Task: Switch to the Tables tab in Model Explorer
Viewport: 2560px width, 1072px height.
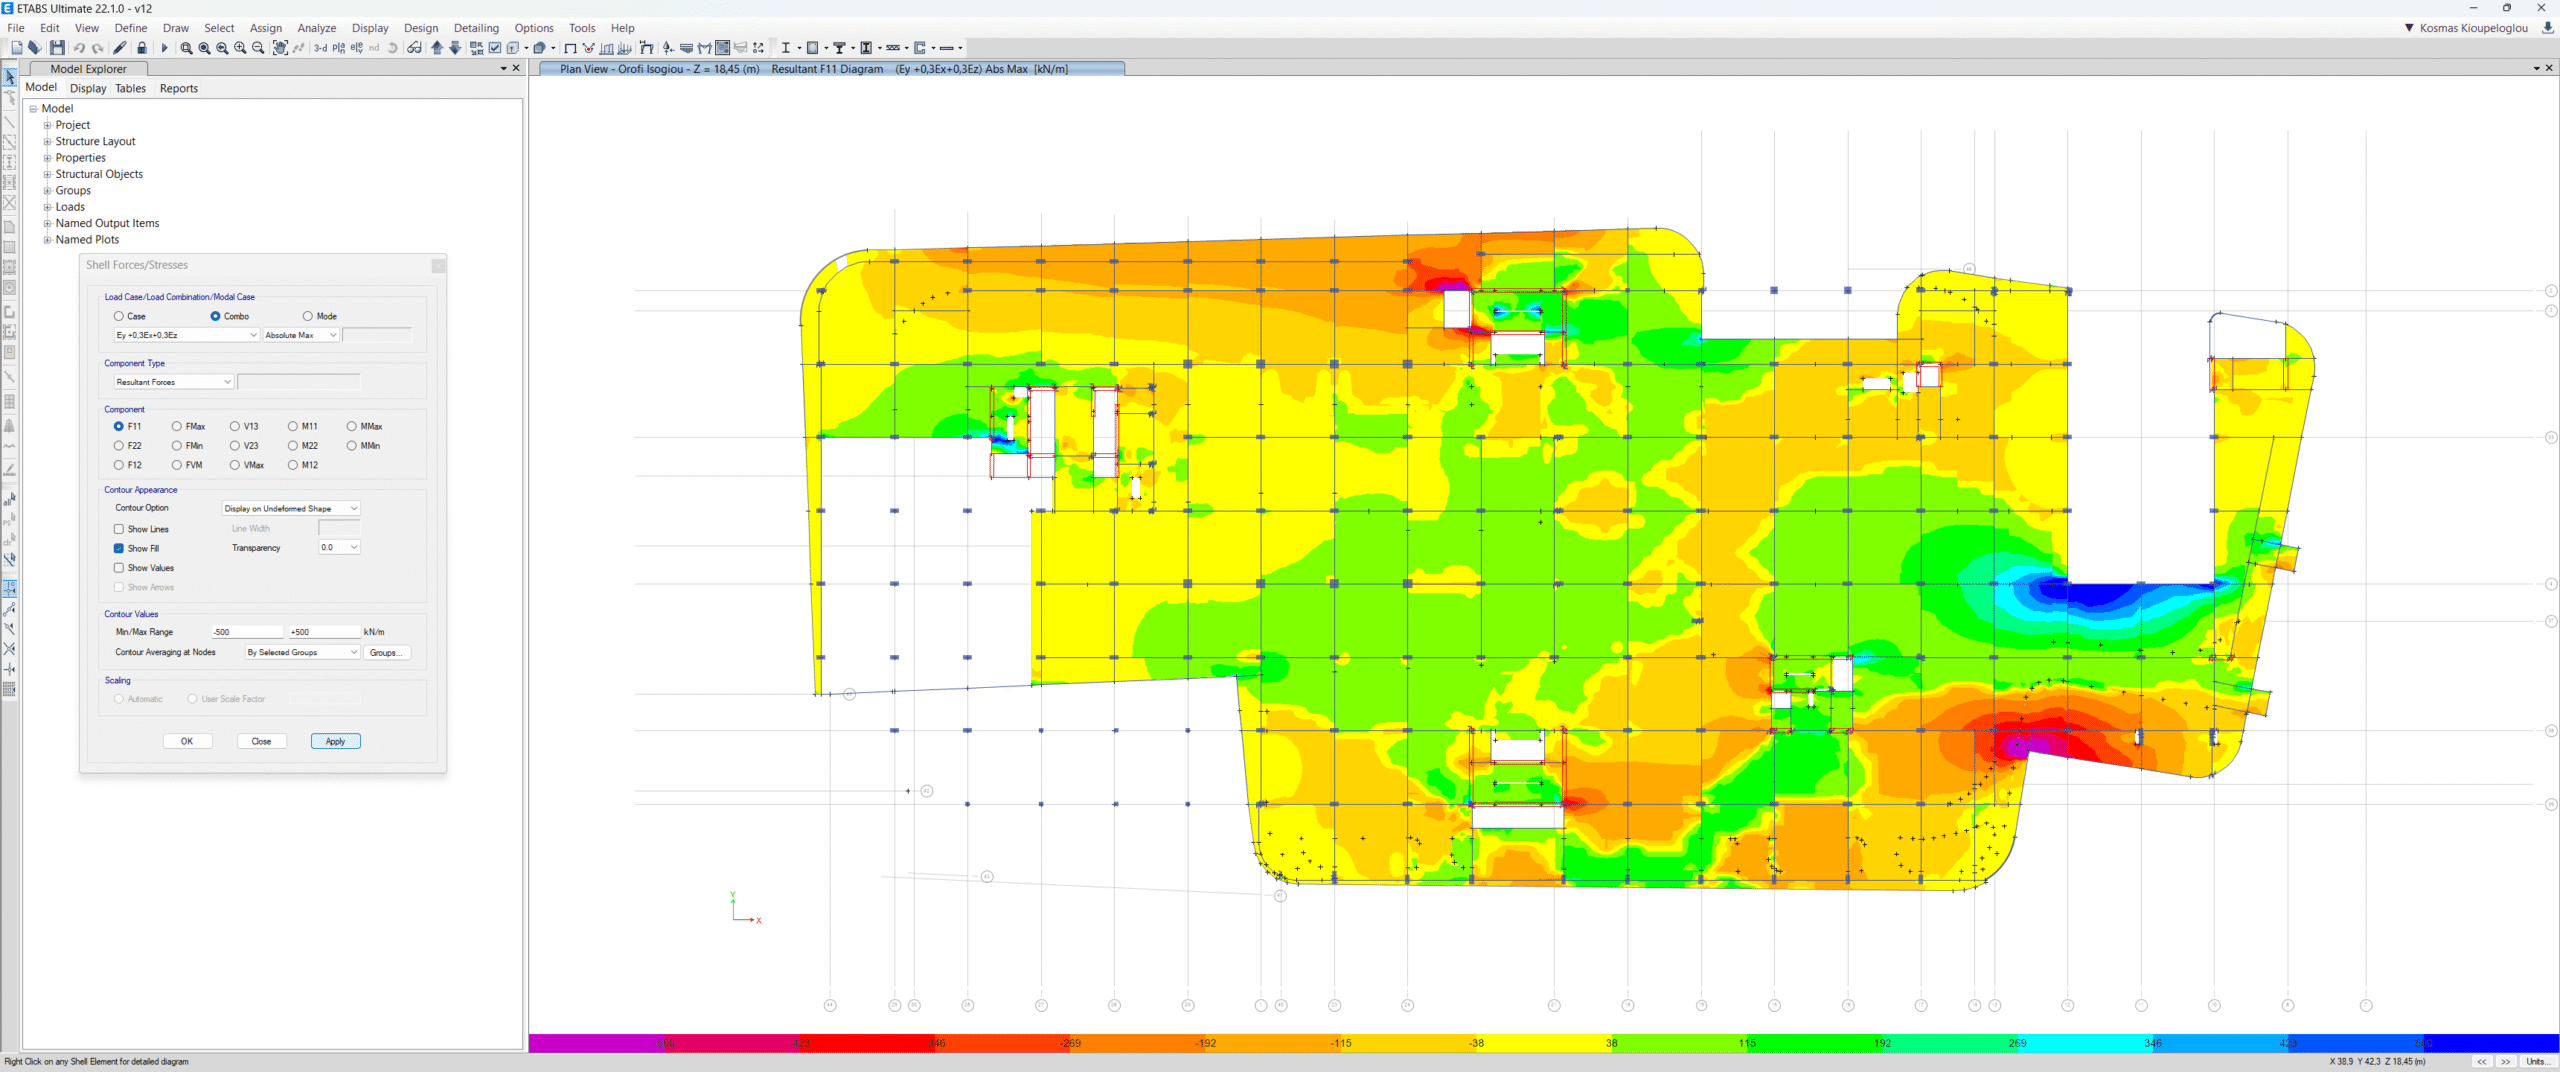Action: pos(130,88)
